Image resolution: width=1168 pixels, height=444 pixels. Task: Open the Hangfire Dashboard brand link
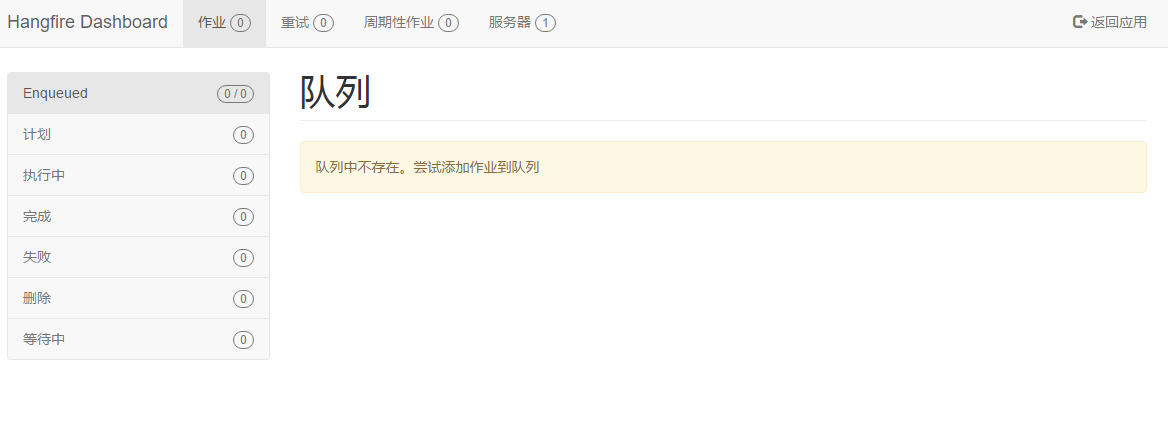[x=87, y=22]
